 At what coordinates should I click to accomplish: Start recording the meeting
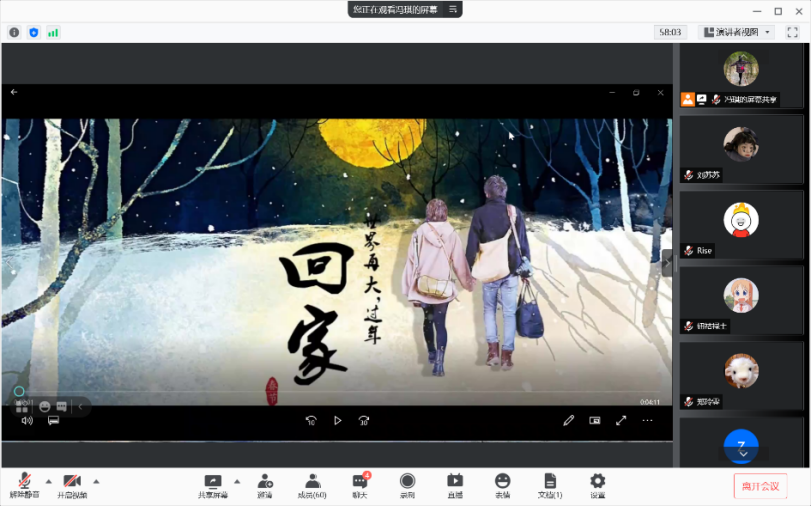pos(407,485)
